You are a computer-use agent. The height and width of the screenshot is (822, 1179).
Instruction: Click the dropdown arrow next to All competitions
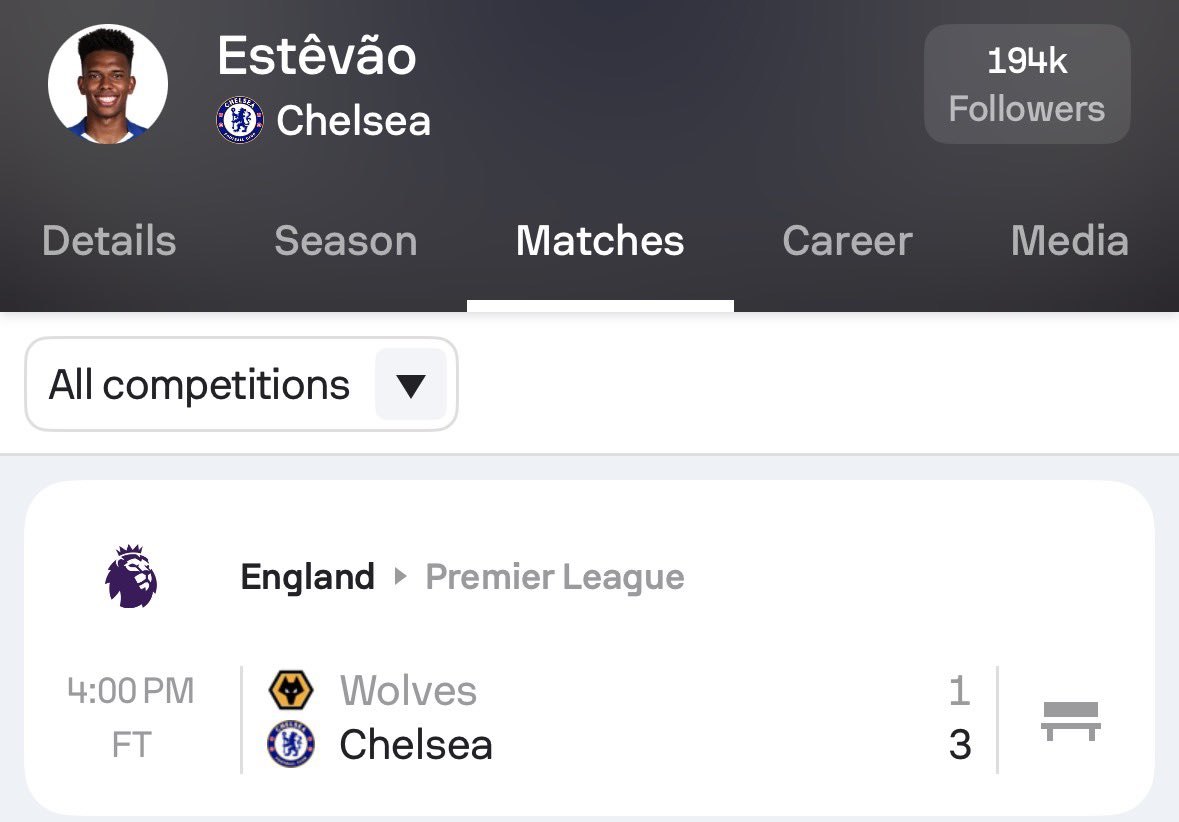(411, 385)
